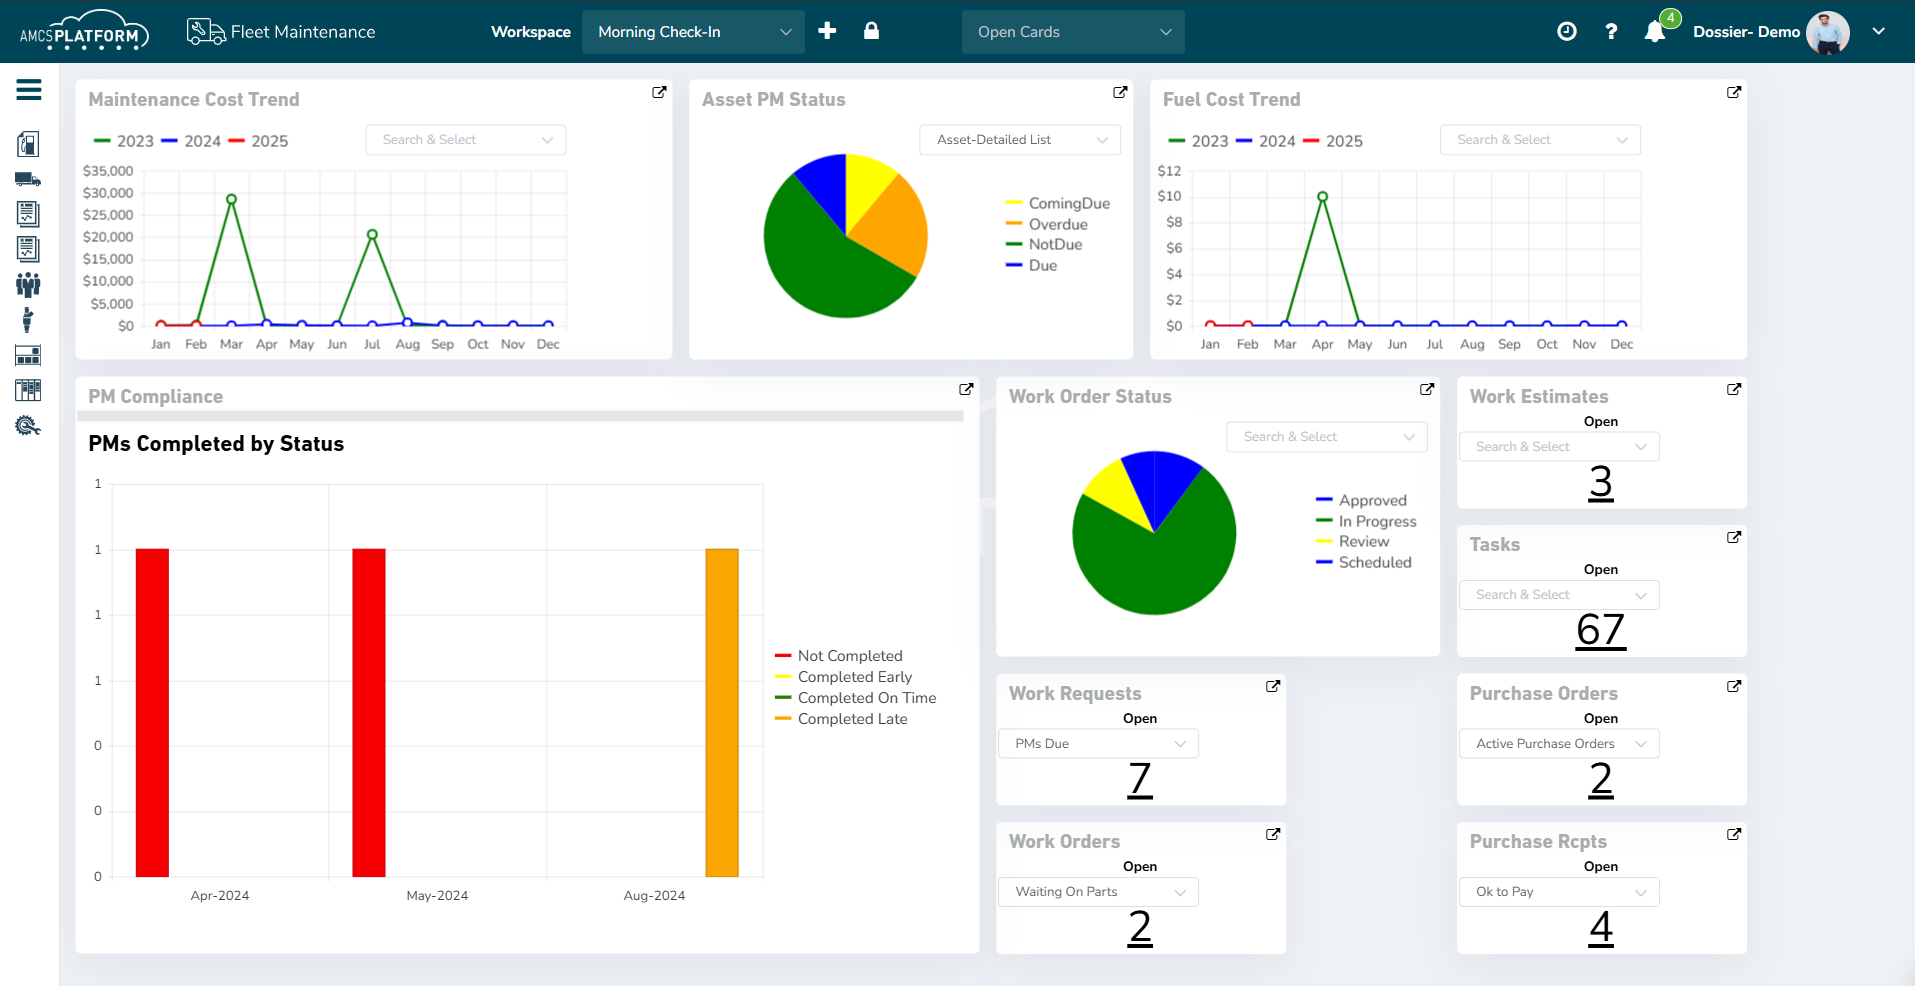The height and width of the screenshot is (986, 1915).
Task: Click the personnel group sidebar icon
Action: click(28, 285)
